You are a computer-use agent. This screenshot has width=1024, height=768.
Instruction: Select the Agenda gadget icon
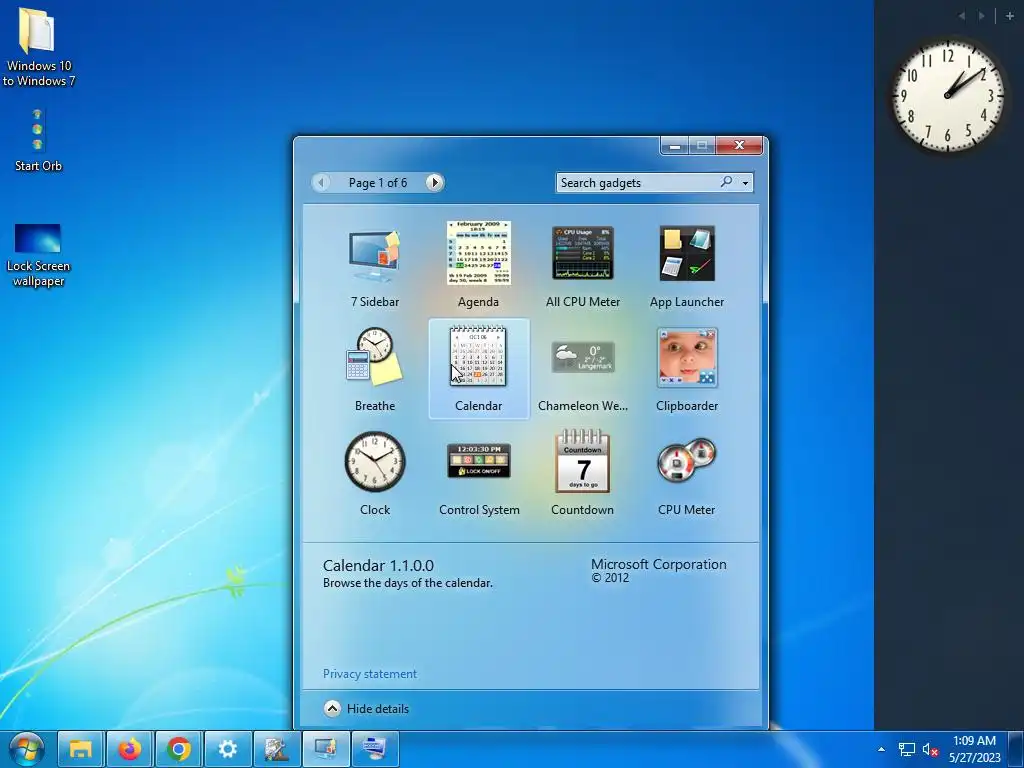tap(479, 253)
